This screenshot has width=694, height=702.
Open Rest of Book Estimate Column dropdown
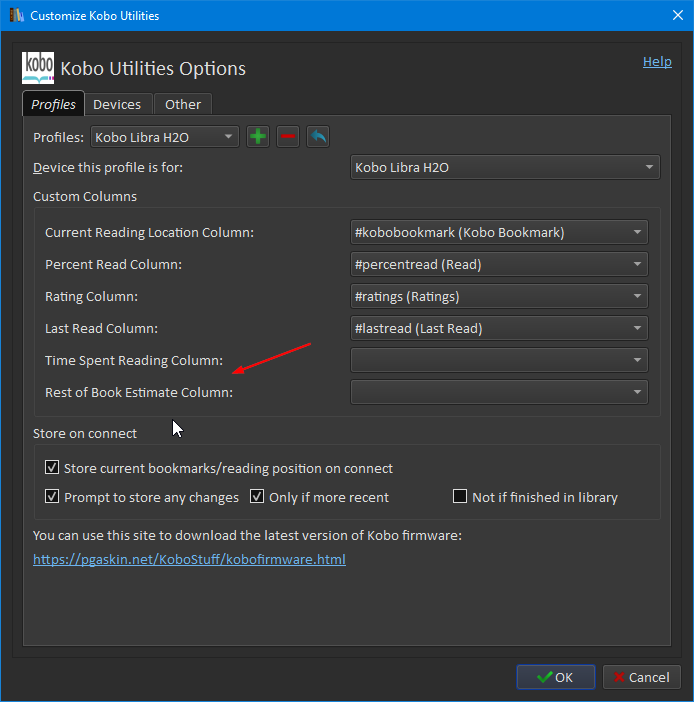(499, 392)
